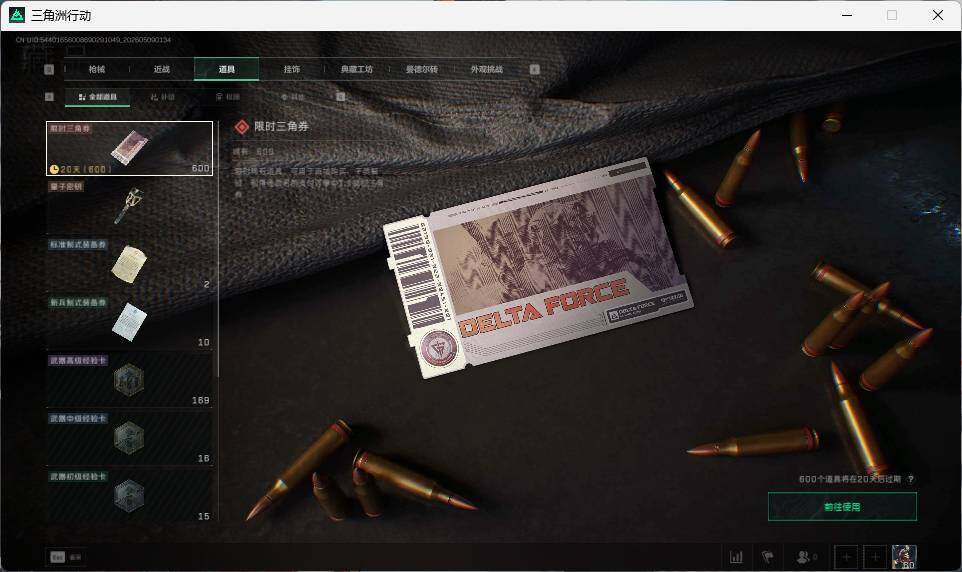This screenshot has width=962, height=572.
Task: Click the player avatar at bottom right
Action: [904, 557]
